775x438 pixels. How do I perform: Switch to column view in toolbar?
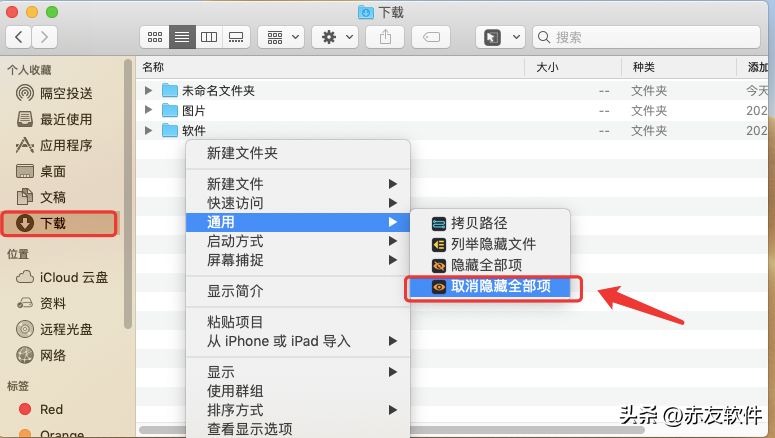coord(209,37)
